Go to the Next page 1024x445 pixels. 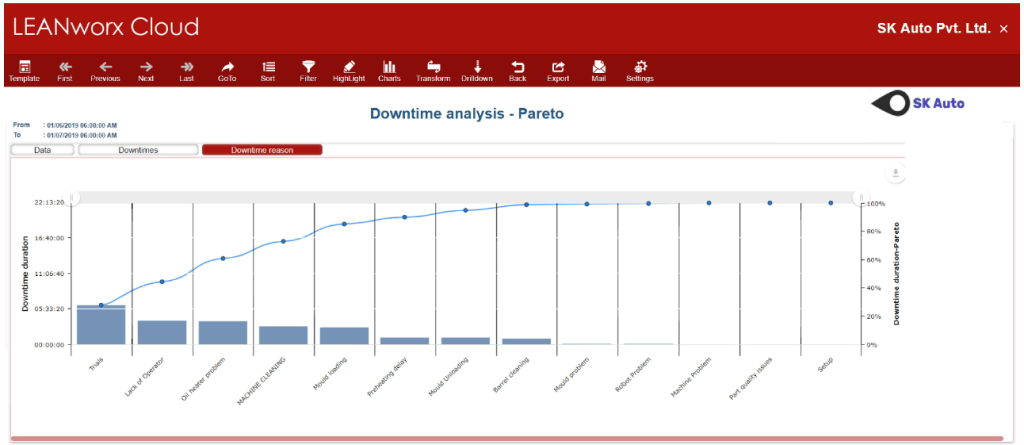(146, 71)
